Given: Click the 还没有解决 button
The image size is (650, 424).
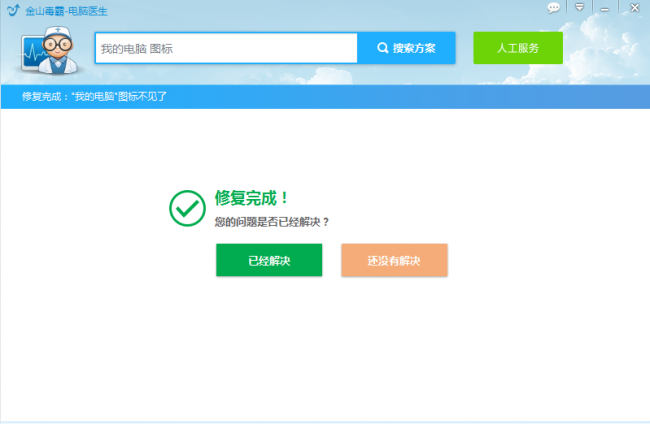Looking at the screenshot, I should 394,260.
